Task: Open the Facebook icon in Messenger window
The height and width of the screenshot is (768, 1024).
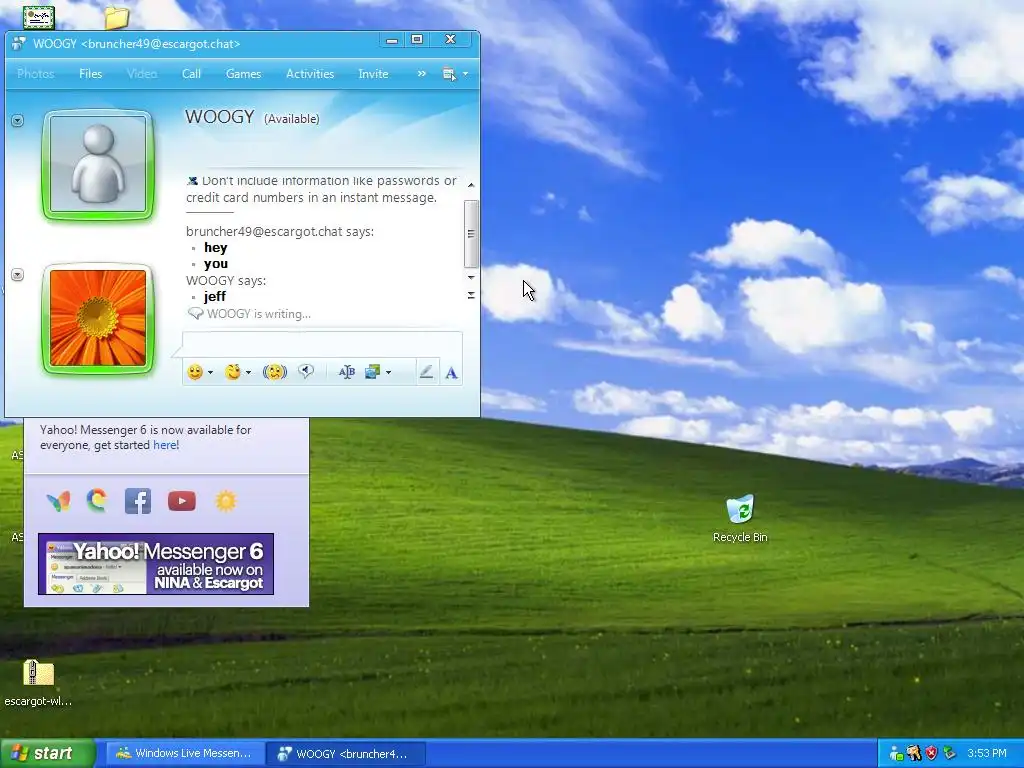Action: tap(138, 501)
